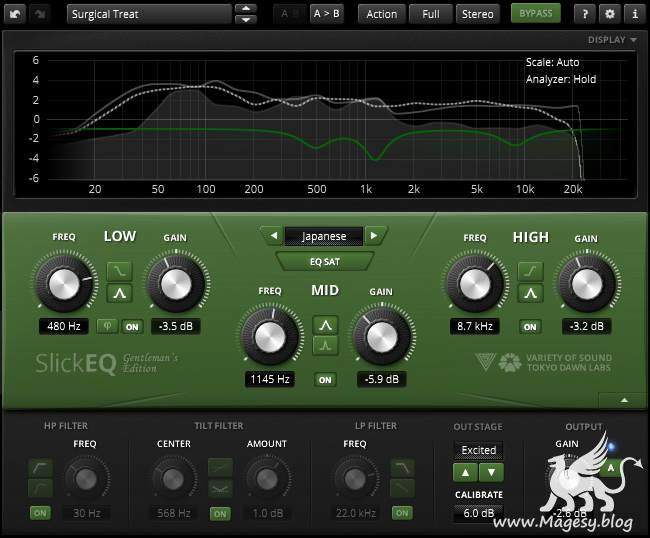
Task: Switch the A/B state button
Action: pyautogui.click(x=290, y=14)
